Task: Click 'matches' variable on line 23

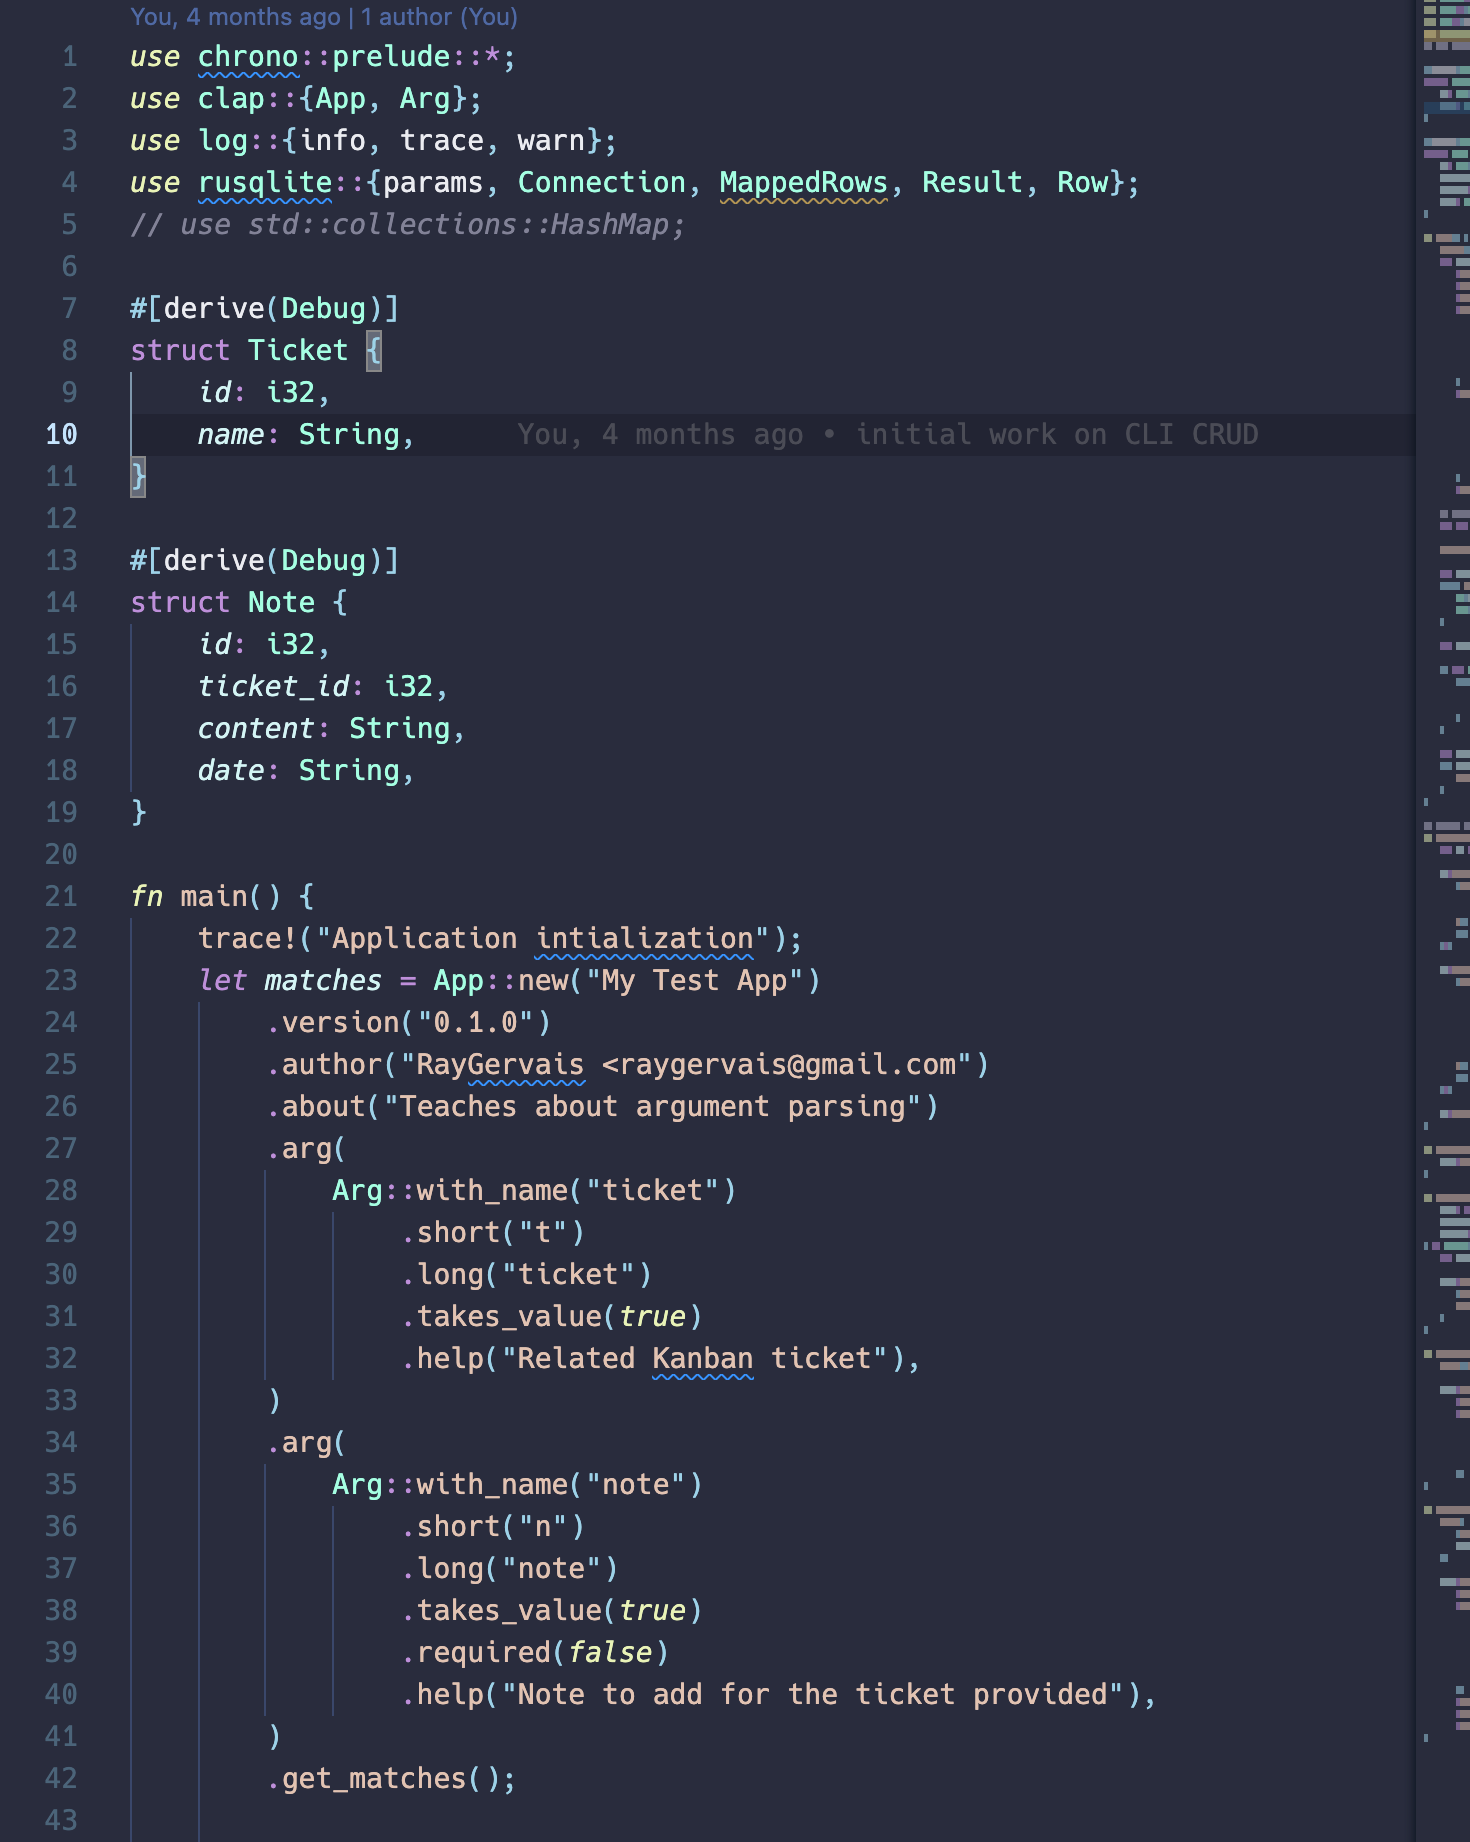Action: [323, 981]
